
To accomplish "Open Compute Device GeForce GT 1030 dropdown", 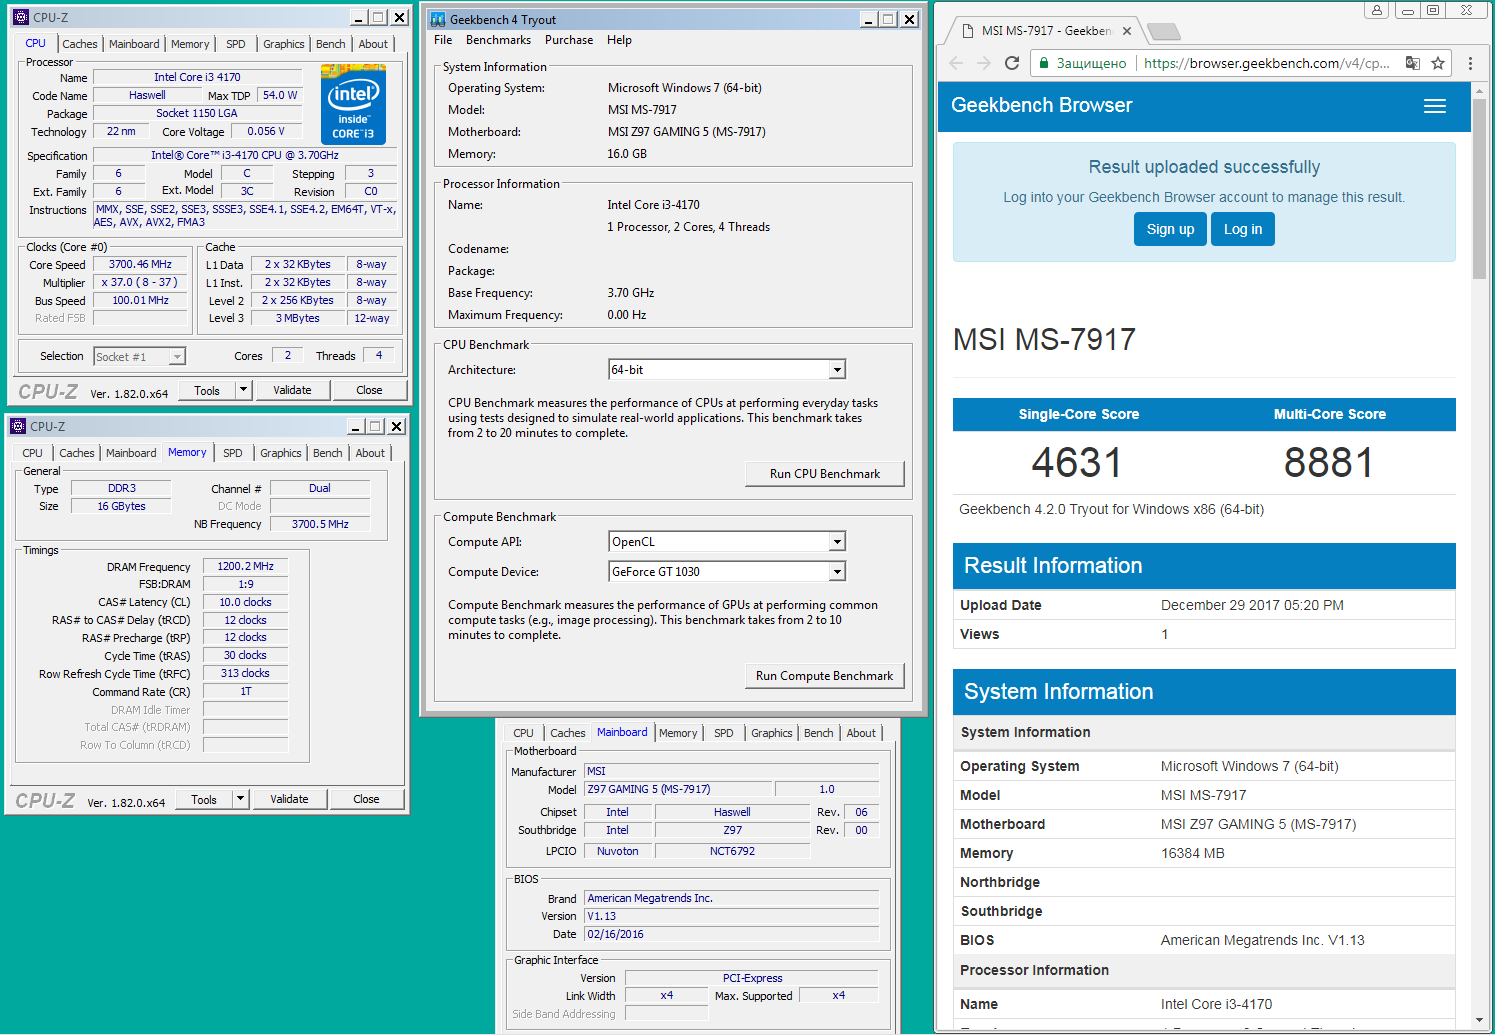I will click(x=837, y=572).
